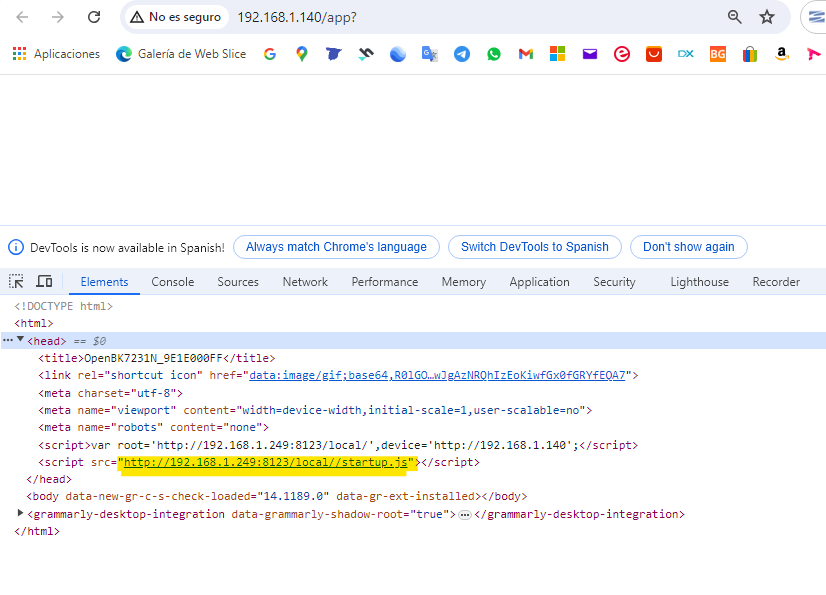Open the red circled e bookmark

pyautogui.click(x=622, y=54)
